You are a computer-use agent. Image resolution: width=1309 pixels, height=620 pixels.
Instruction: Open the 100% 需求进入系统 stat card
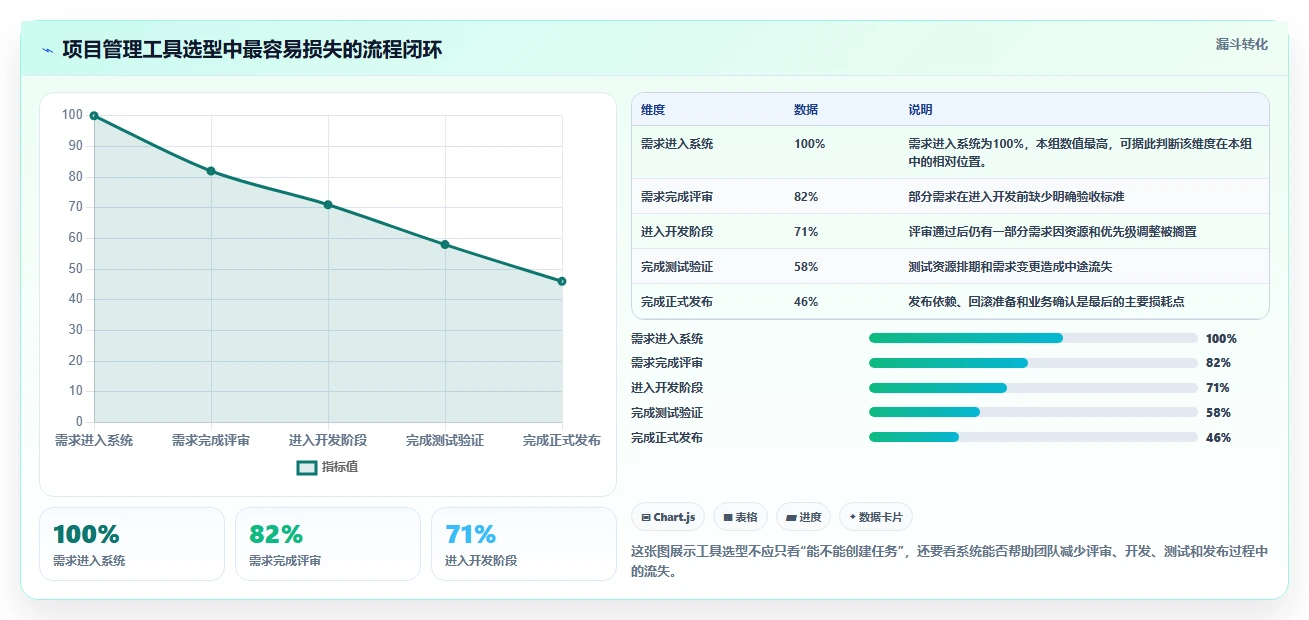tap(132, 544)
